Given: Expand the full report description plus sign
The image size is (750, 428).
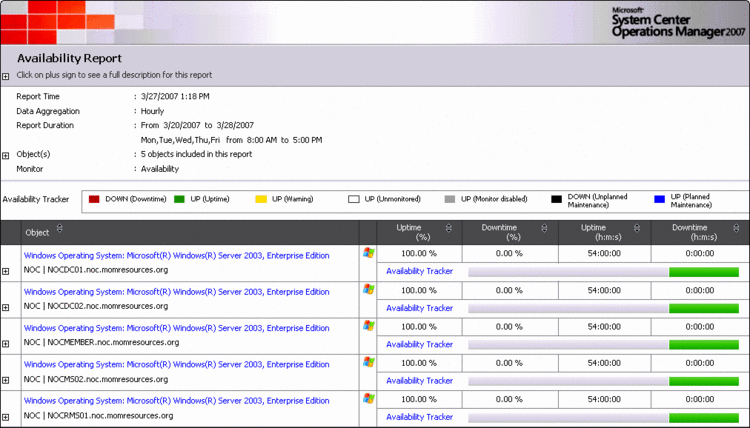Looking at the screenshot, I should pyautogui.click(x=6, y=76).
